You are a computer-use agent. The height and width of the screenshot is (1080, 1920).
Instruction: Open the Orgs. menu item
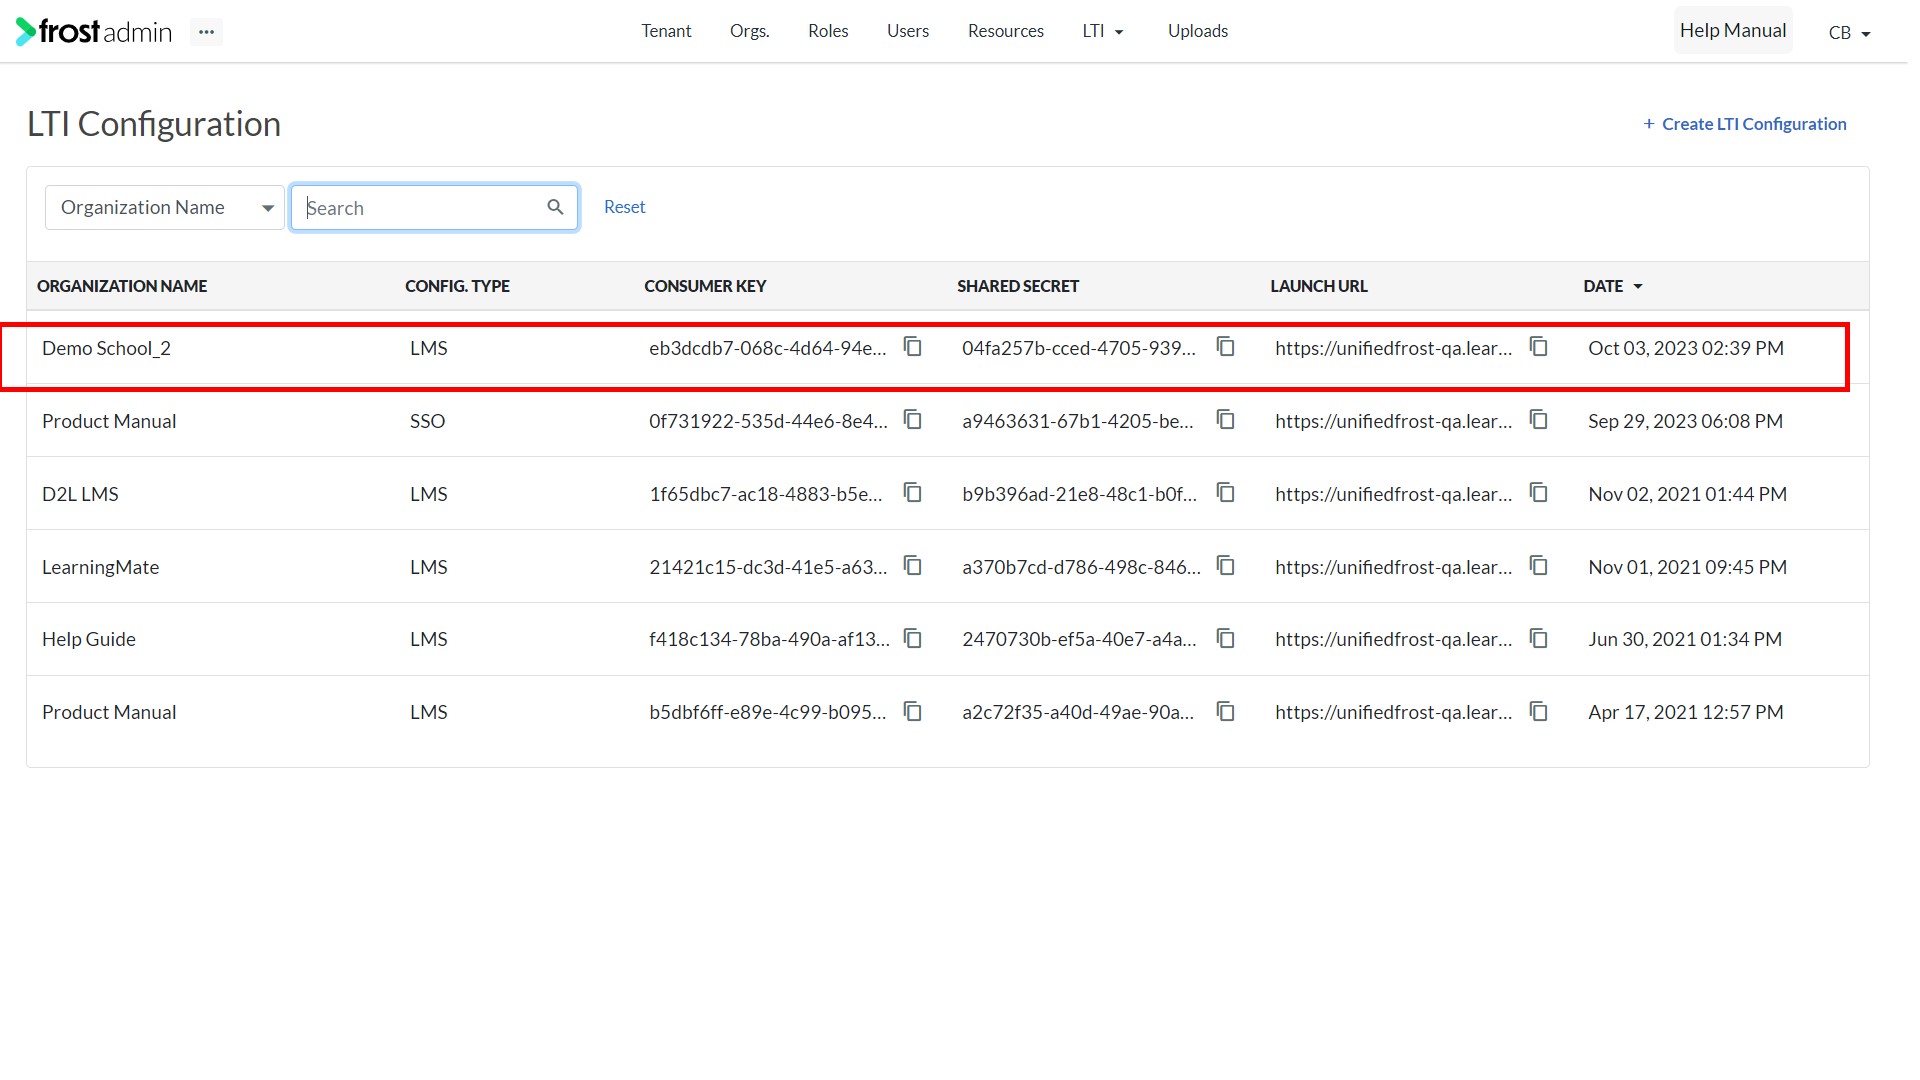[x=749, y=31]
